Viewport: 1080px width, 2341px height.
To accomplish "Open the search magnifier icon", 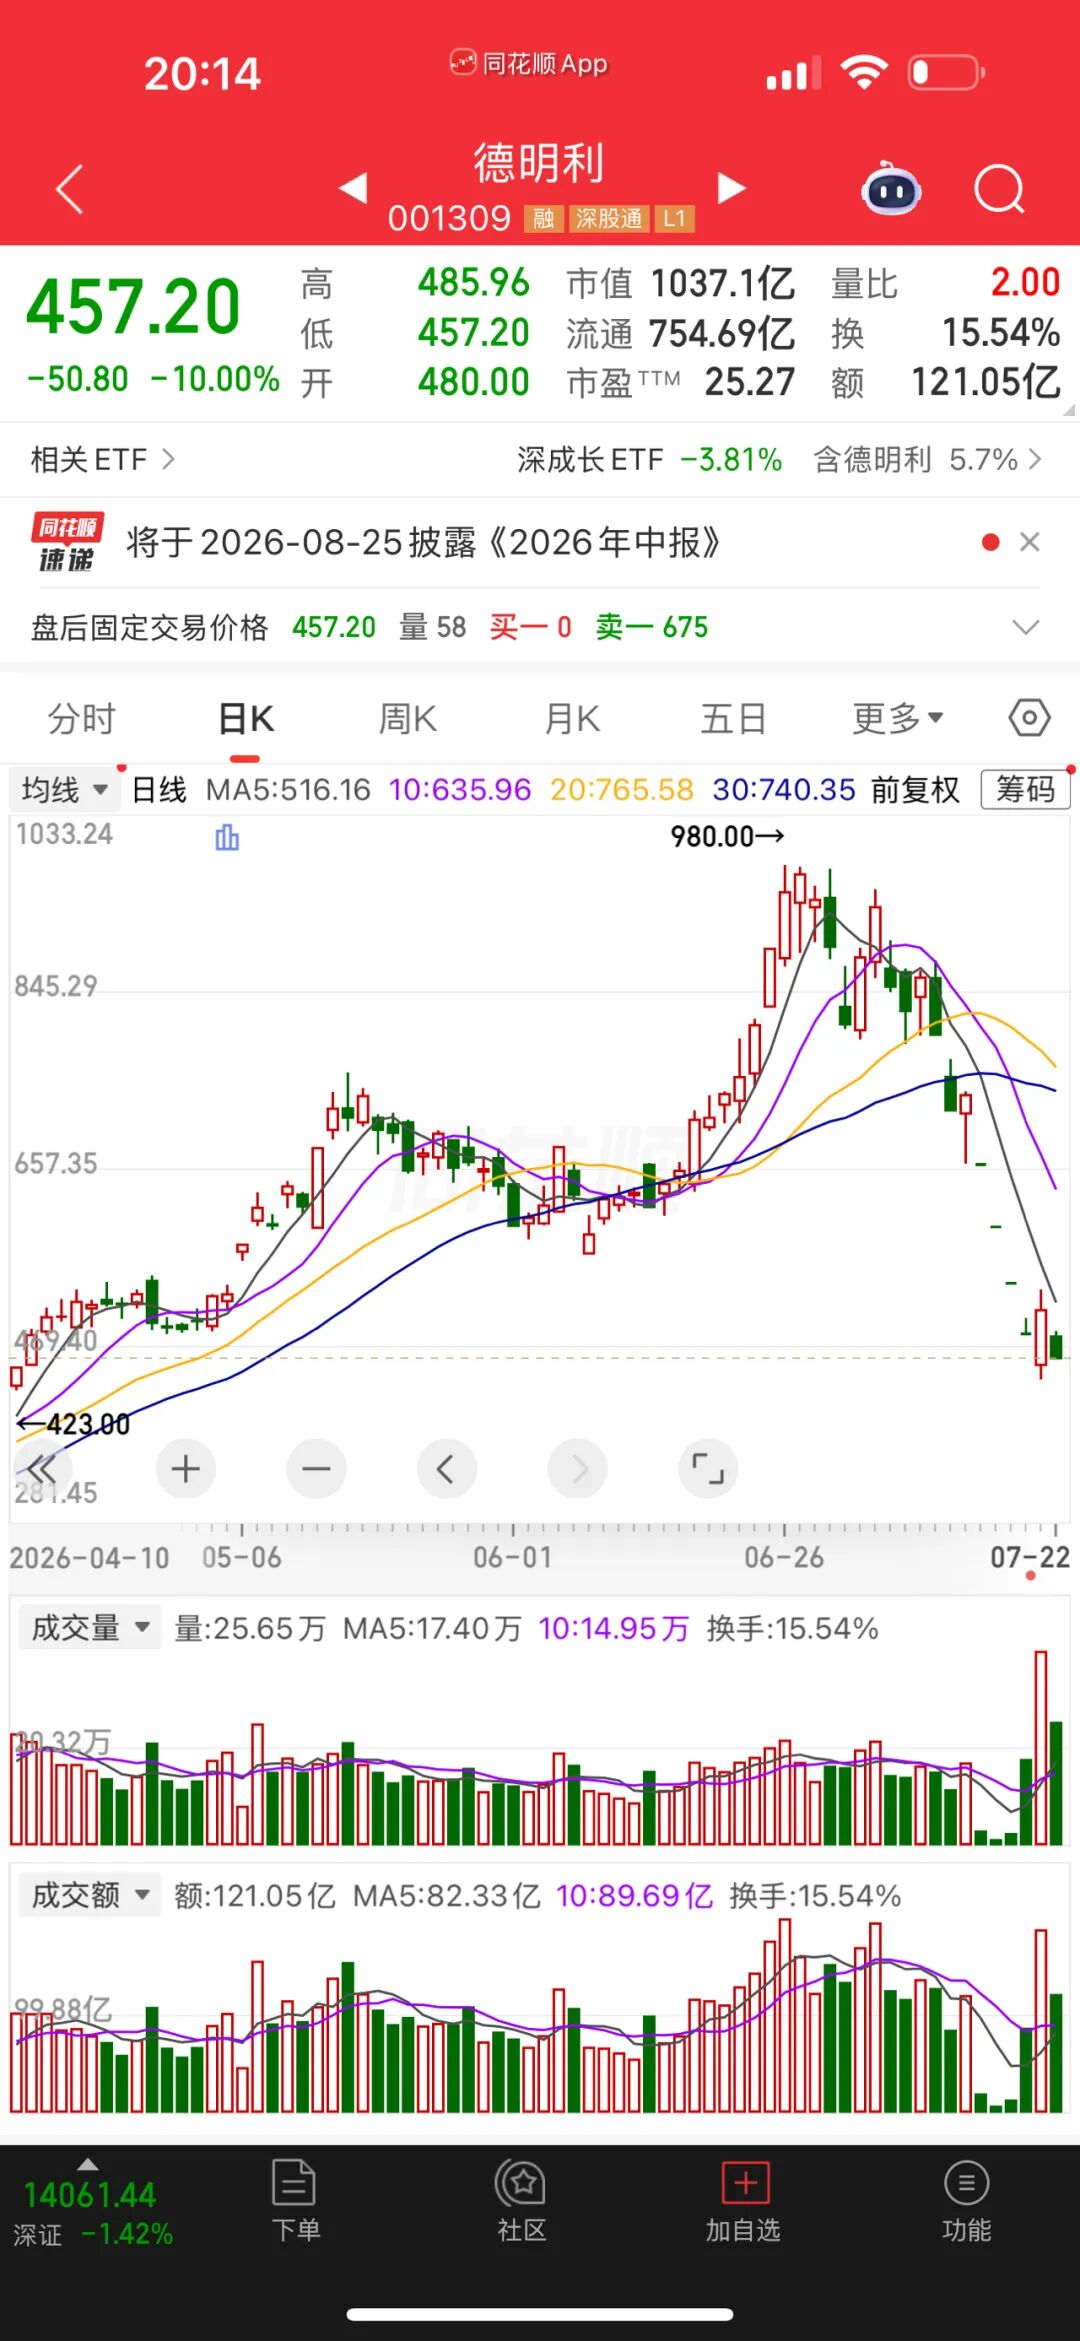I will pyautogui.click(x=1000, y=188).
